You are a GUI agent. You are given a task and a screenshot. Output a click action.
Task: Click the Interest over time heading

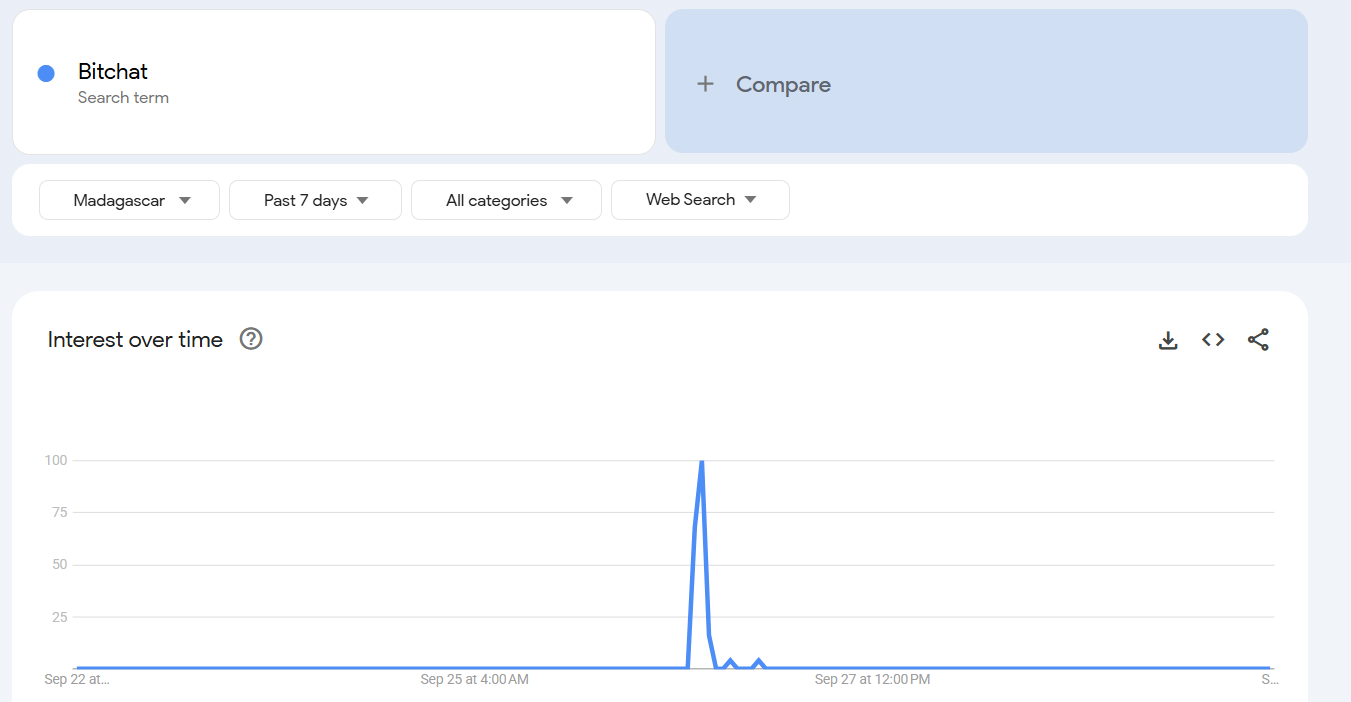coord(135,340)
